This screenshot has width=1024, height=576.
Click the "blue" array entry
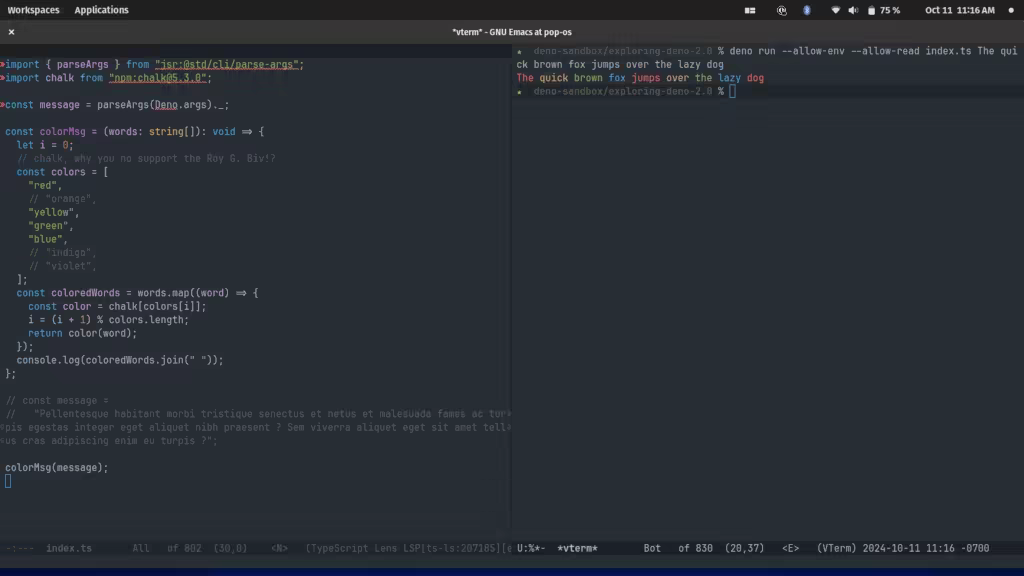48,239
